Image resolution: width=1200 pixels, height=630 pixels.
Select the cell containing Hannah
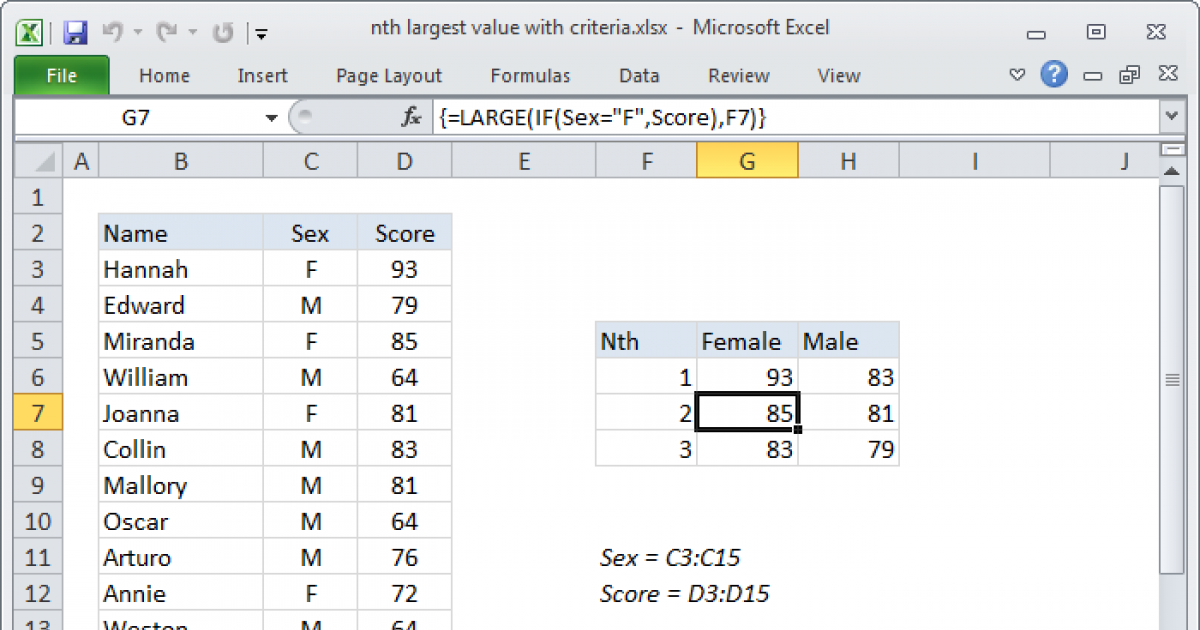pos(181,270)
